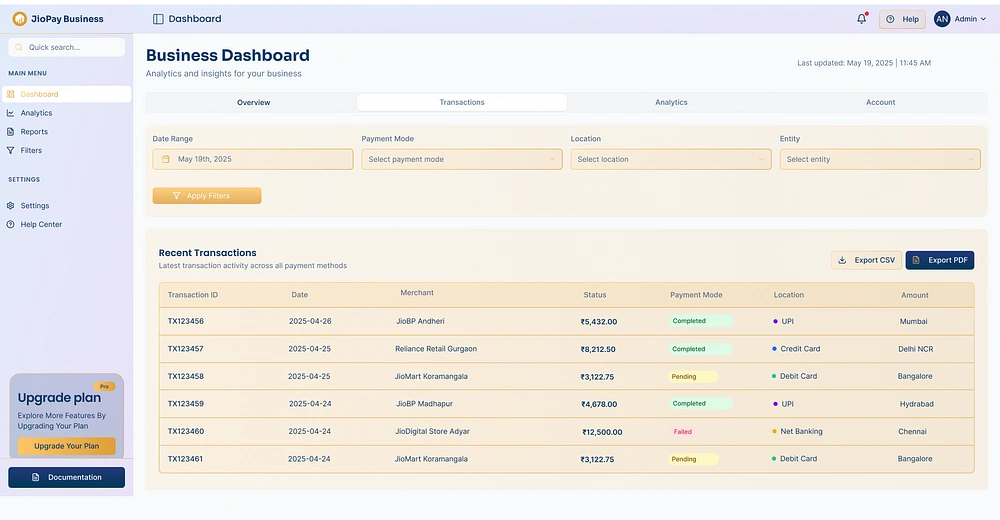Screen dimensions: 1000x520
Task: Click amount ₹5,432.00
Action: click(599, 322)
